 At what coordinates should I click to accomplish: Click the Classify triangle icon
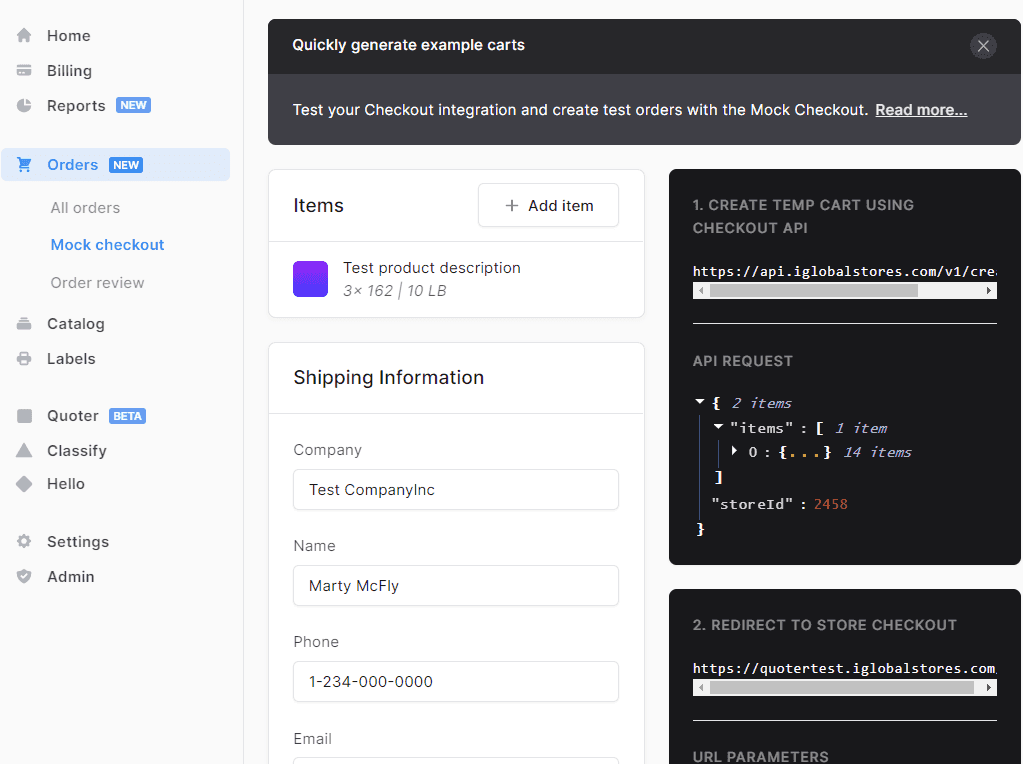pyautogui.click(x=24, y=451)
